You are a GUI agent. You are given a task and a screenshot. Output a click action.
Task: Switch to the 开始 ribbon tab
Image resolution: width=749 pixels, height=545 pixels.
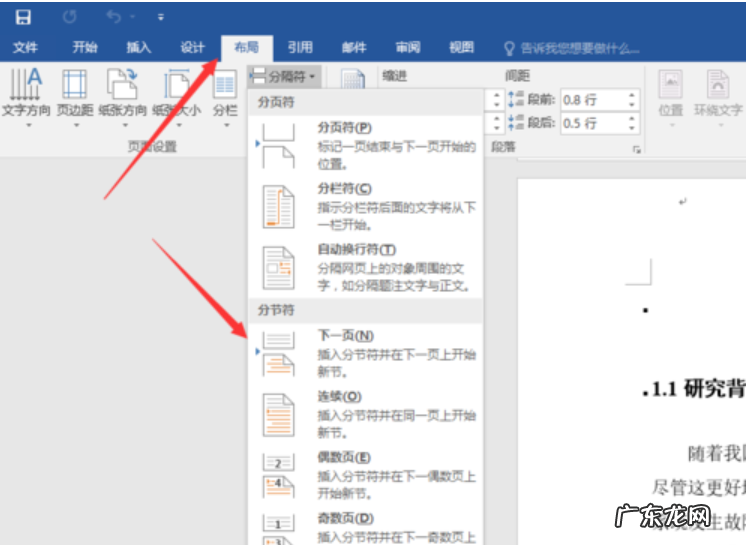point(85,47)
